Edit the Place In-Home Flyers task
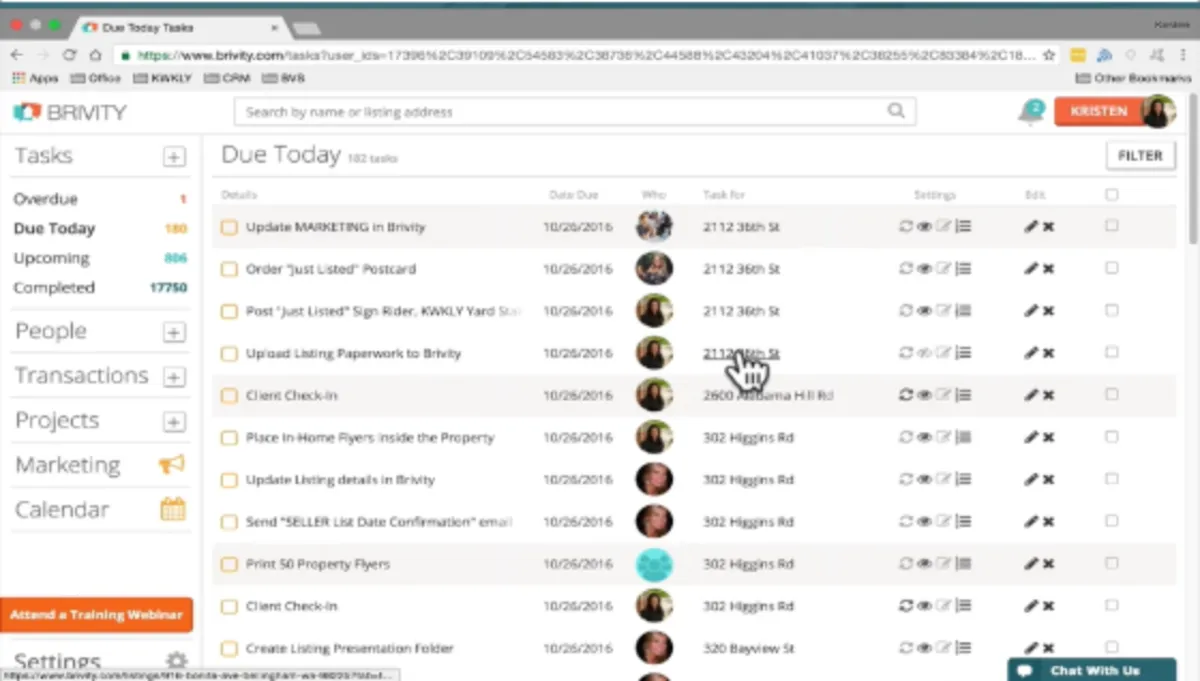The height and width of the screenshot is (681, 1200). point(1031,437)
